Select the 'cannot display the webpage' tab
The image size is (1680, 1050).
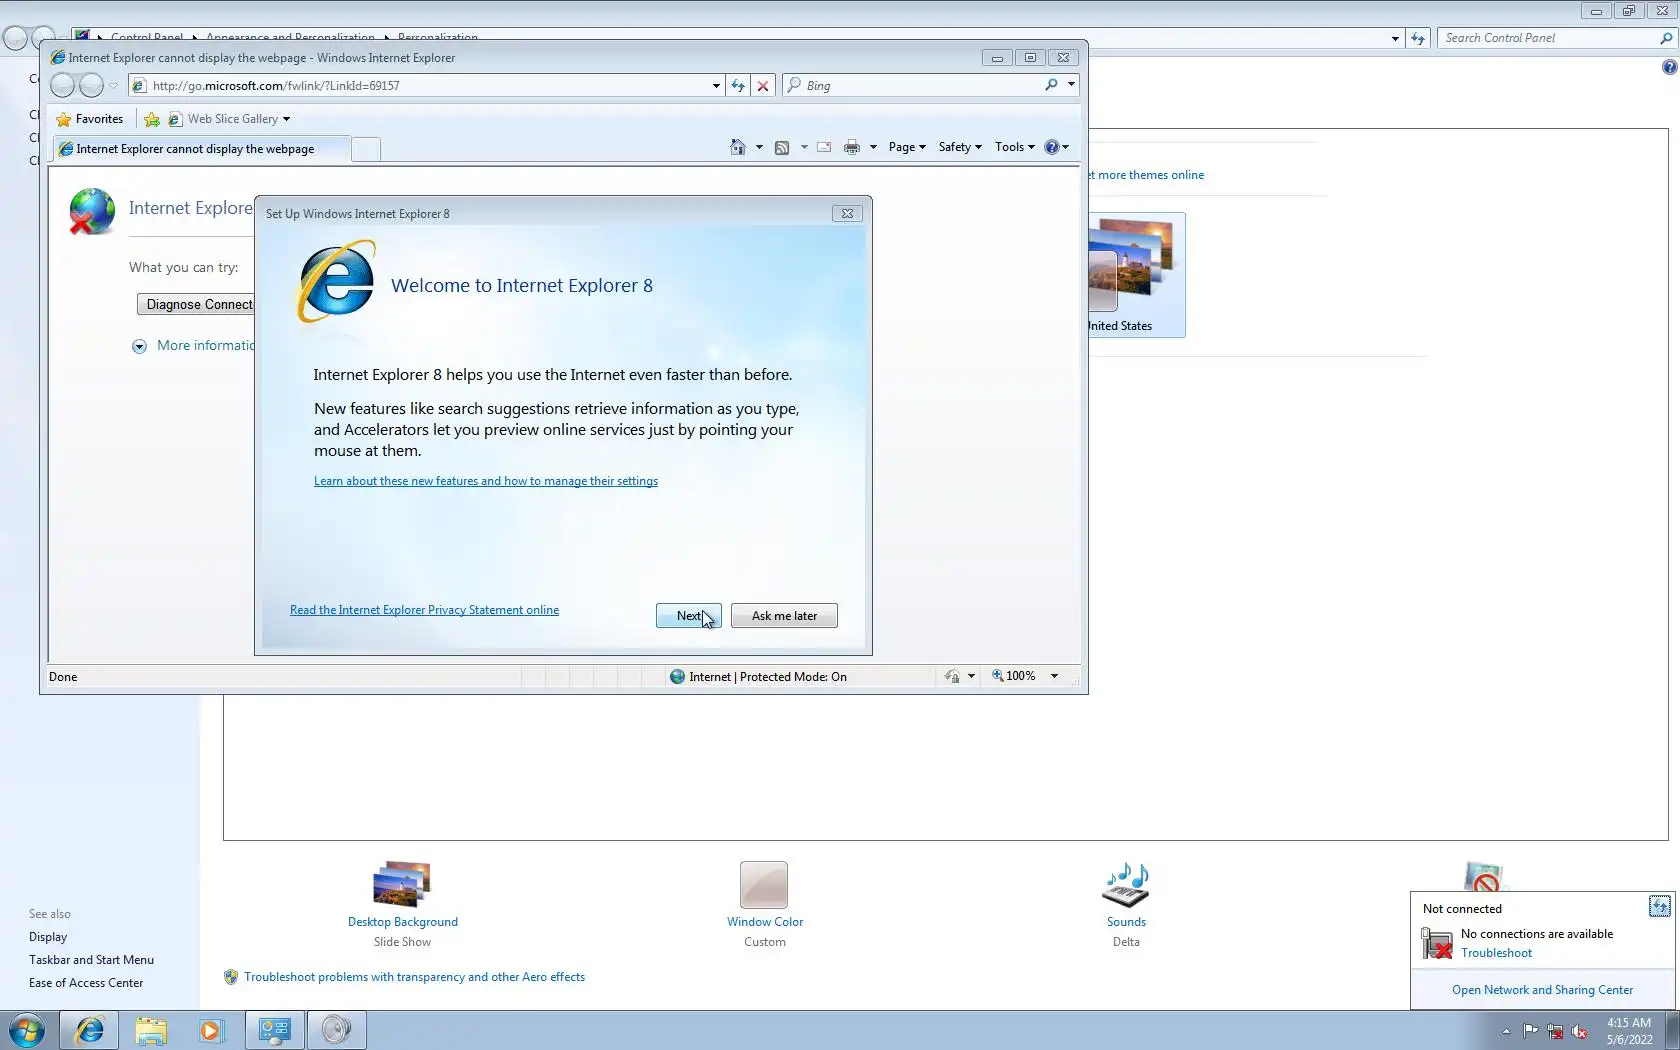(x=200, y=149)
